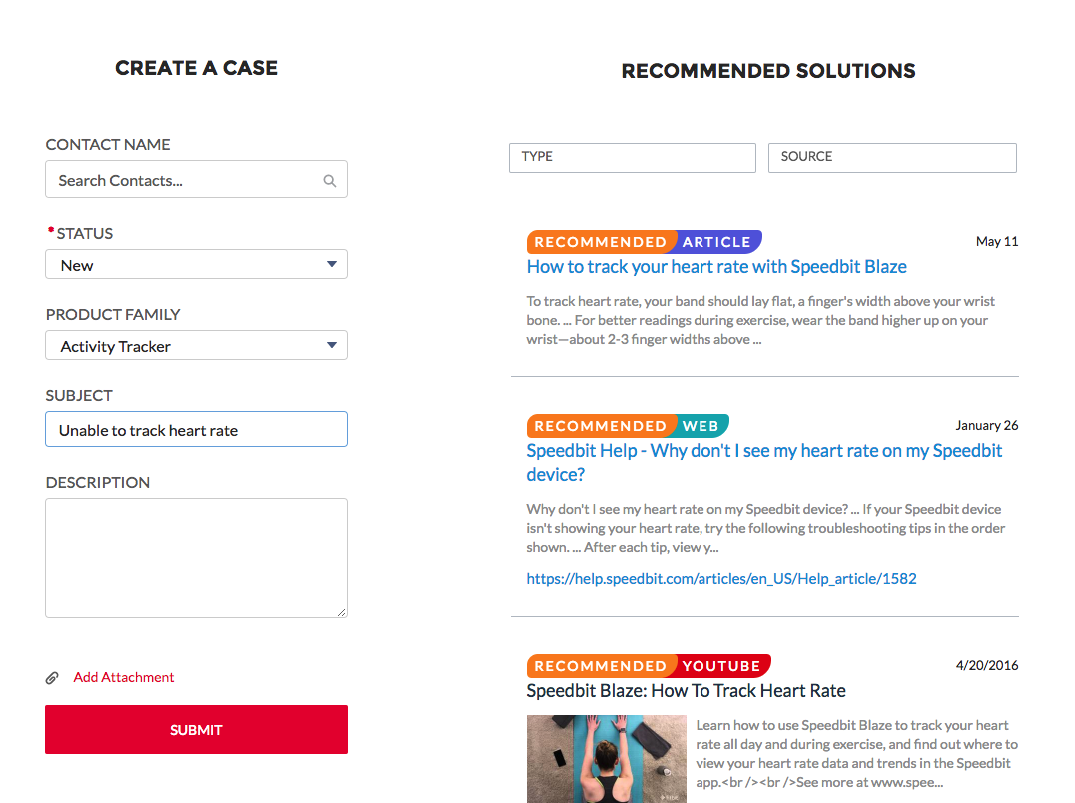Click the ARTICLE badge on the first solution
The width and height of the screenshot is (1075, 803).
coord(718,241)
